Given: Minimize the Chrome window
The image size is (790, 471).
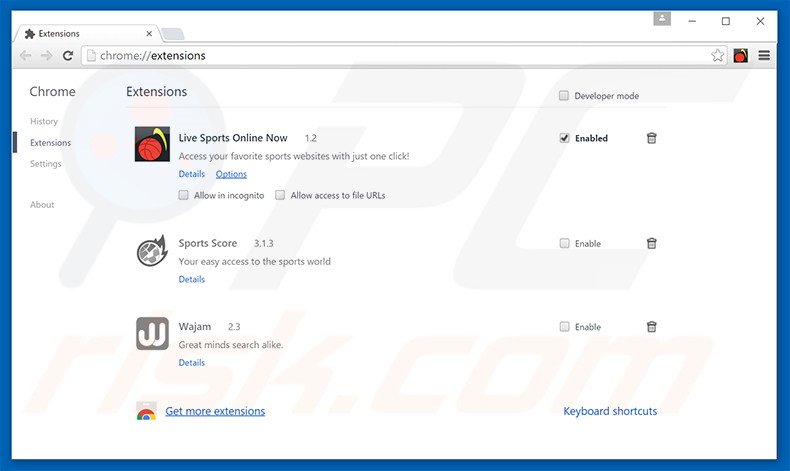Looking at the screenshot, I should (x=692, y=21).
